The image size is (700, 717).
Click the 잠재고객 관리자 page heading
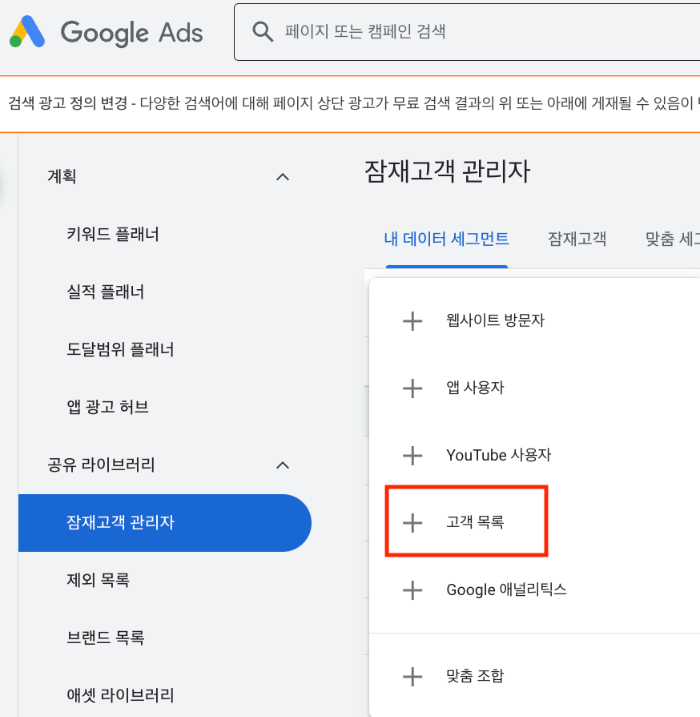click(x=447, y=172)
